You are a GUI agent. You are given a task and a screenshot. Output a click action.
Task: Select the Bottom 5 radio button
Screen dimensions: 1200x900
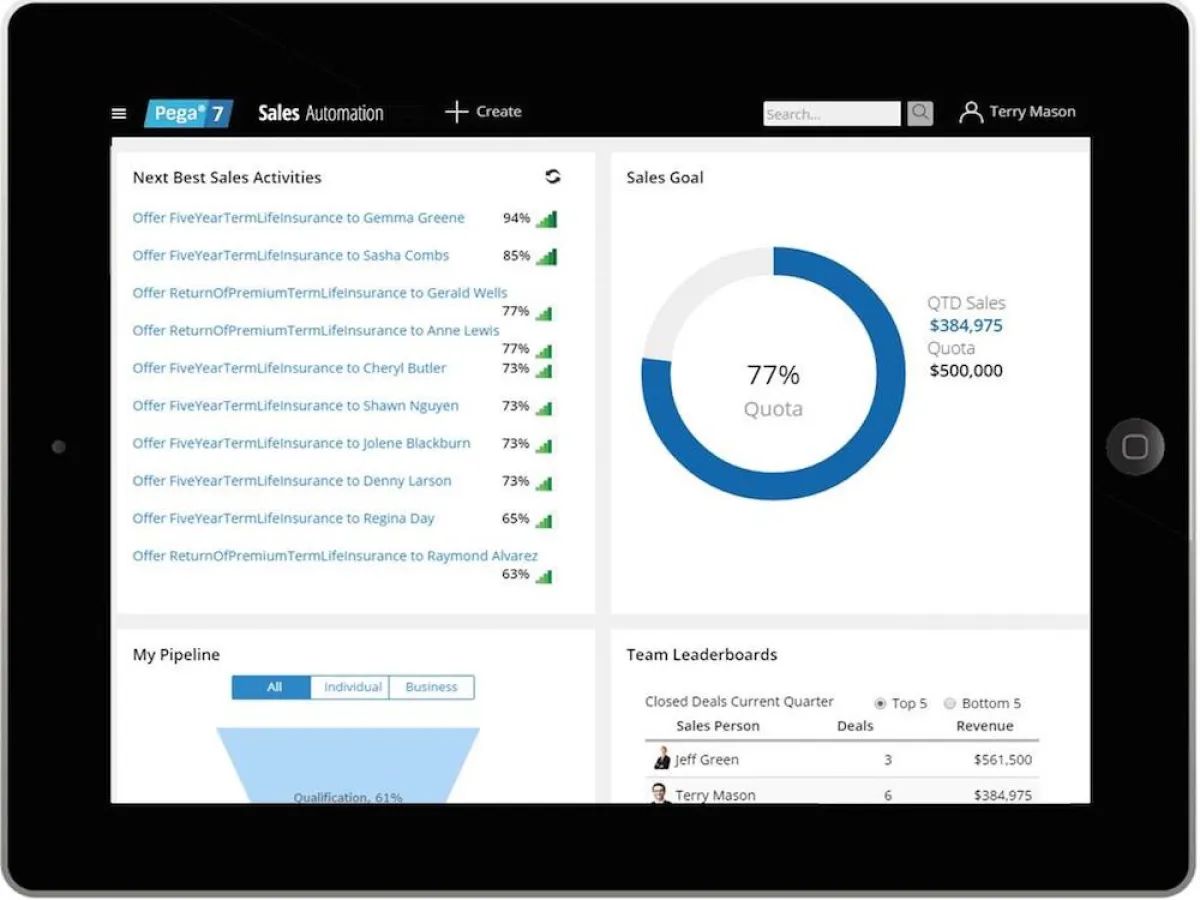[x=949, y=703]
